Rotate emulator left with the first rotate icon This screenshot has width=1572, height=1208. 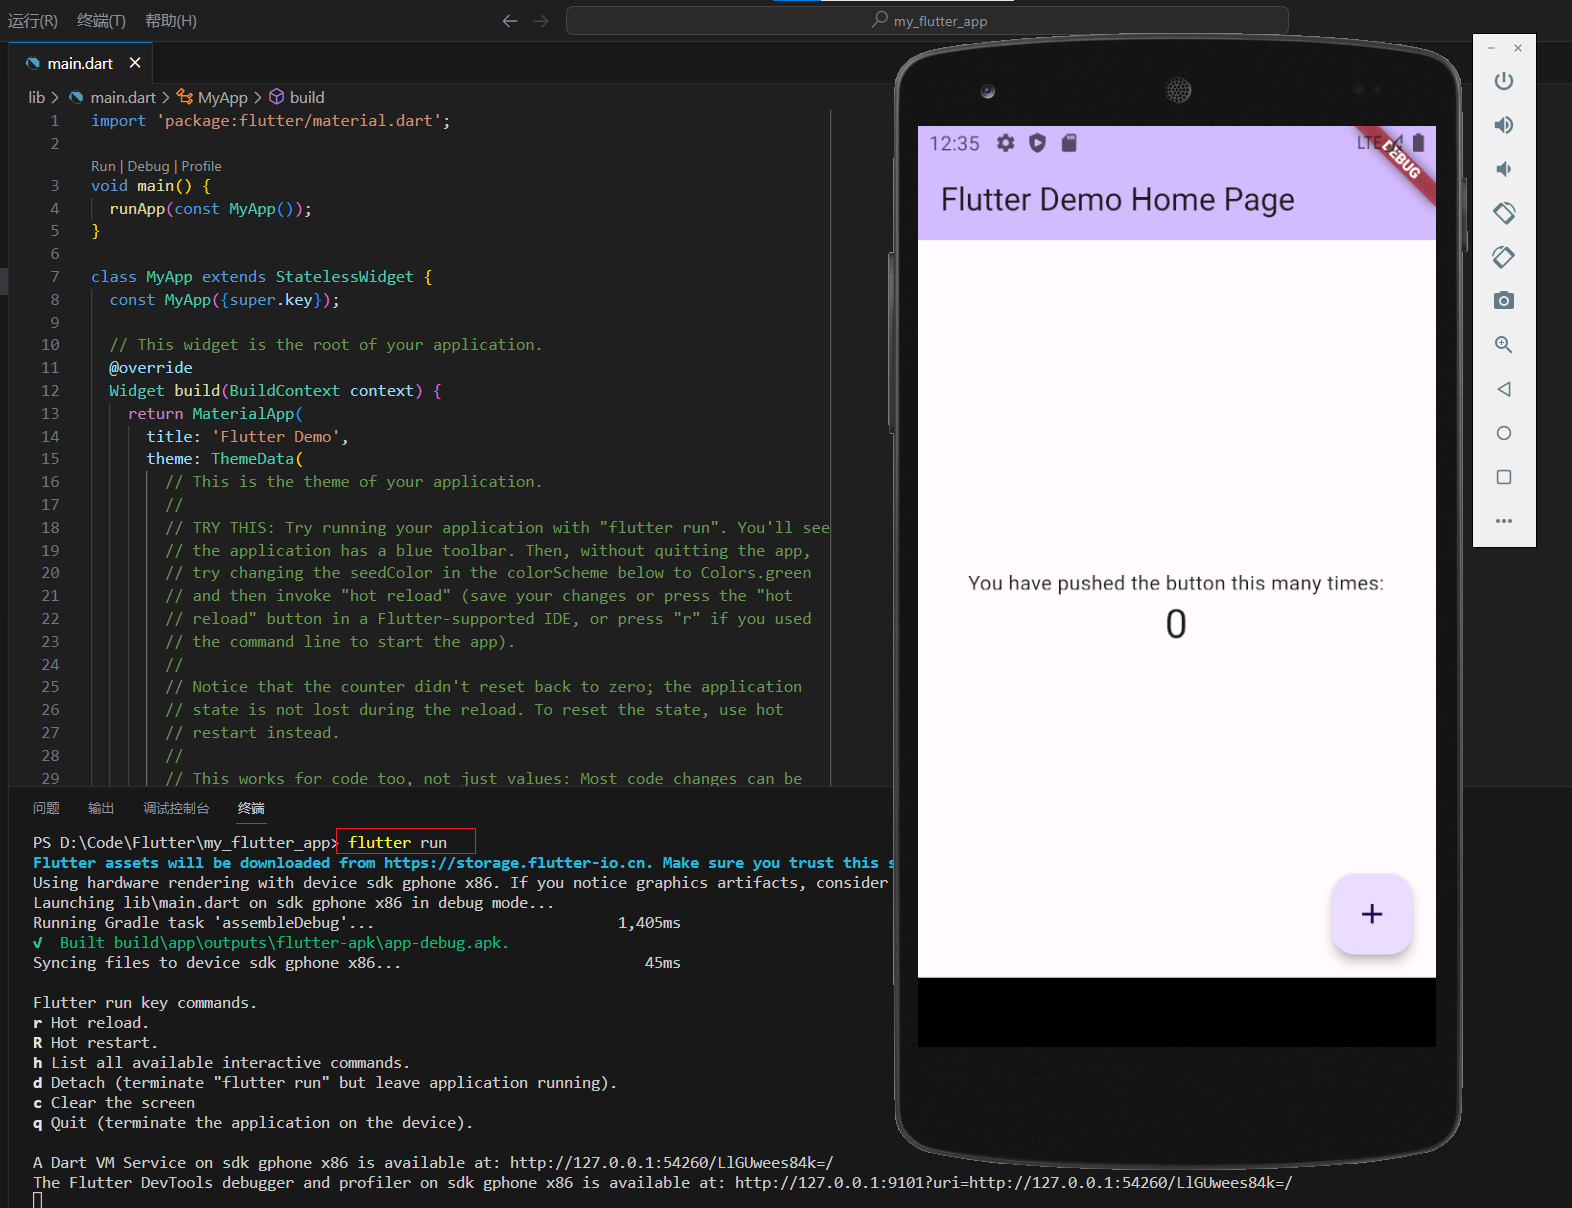point(1503,213)
